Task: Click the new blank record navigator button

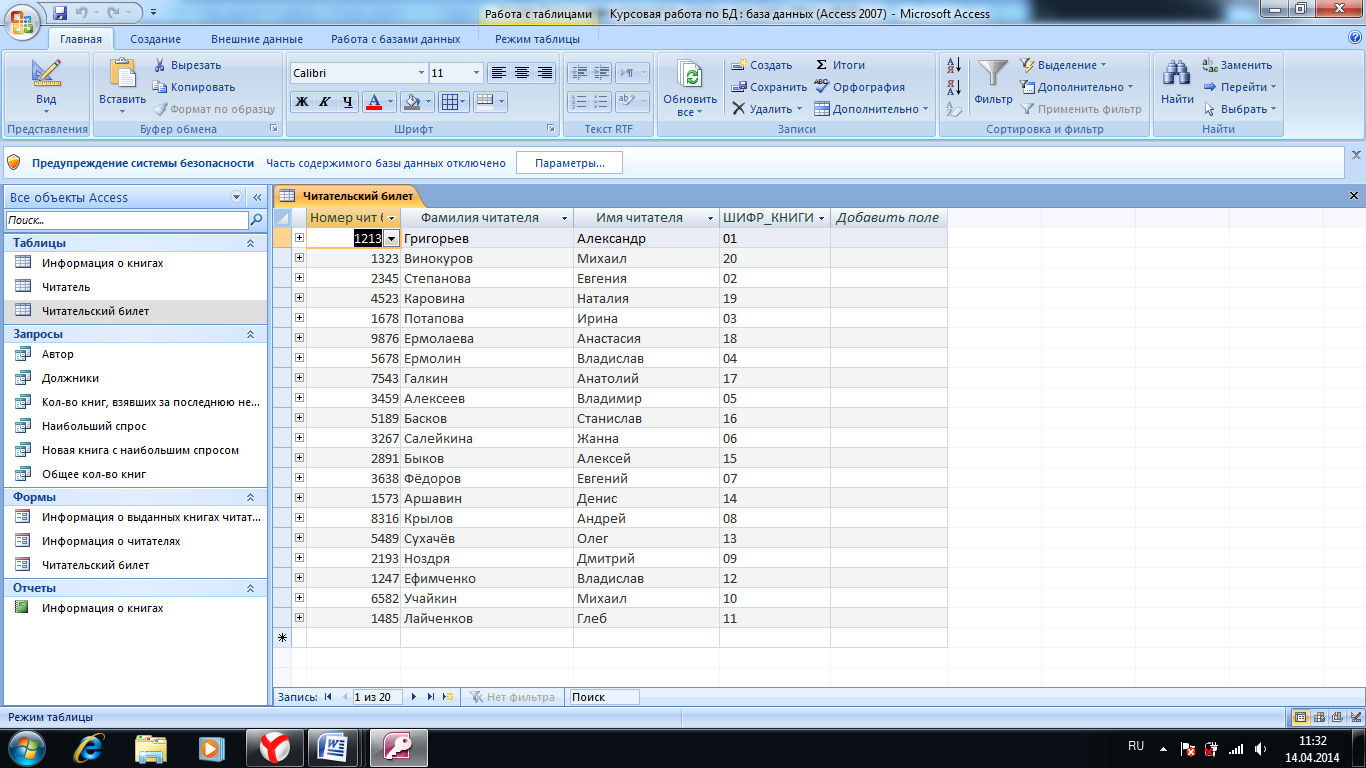Action: point(448,697)
